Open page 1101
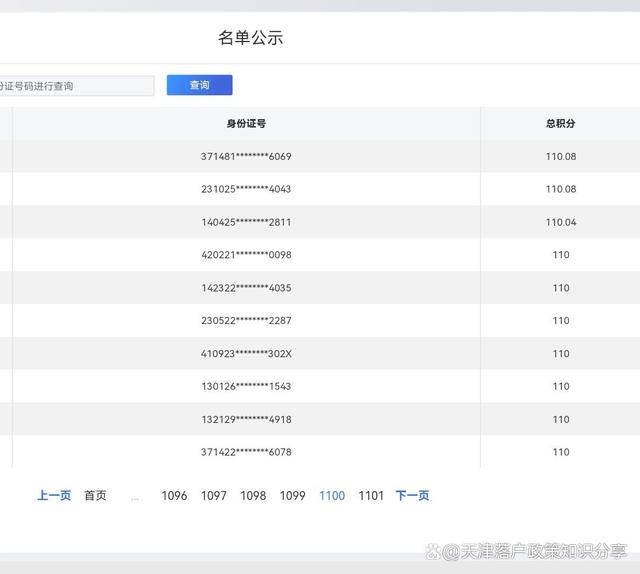This screenshot has height=574, width=640. coord(371,496)
